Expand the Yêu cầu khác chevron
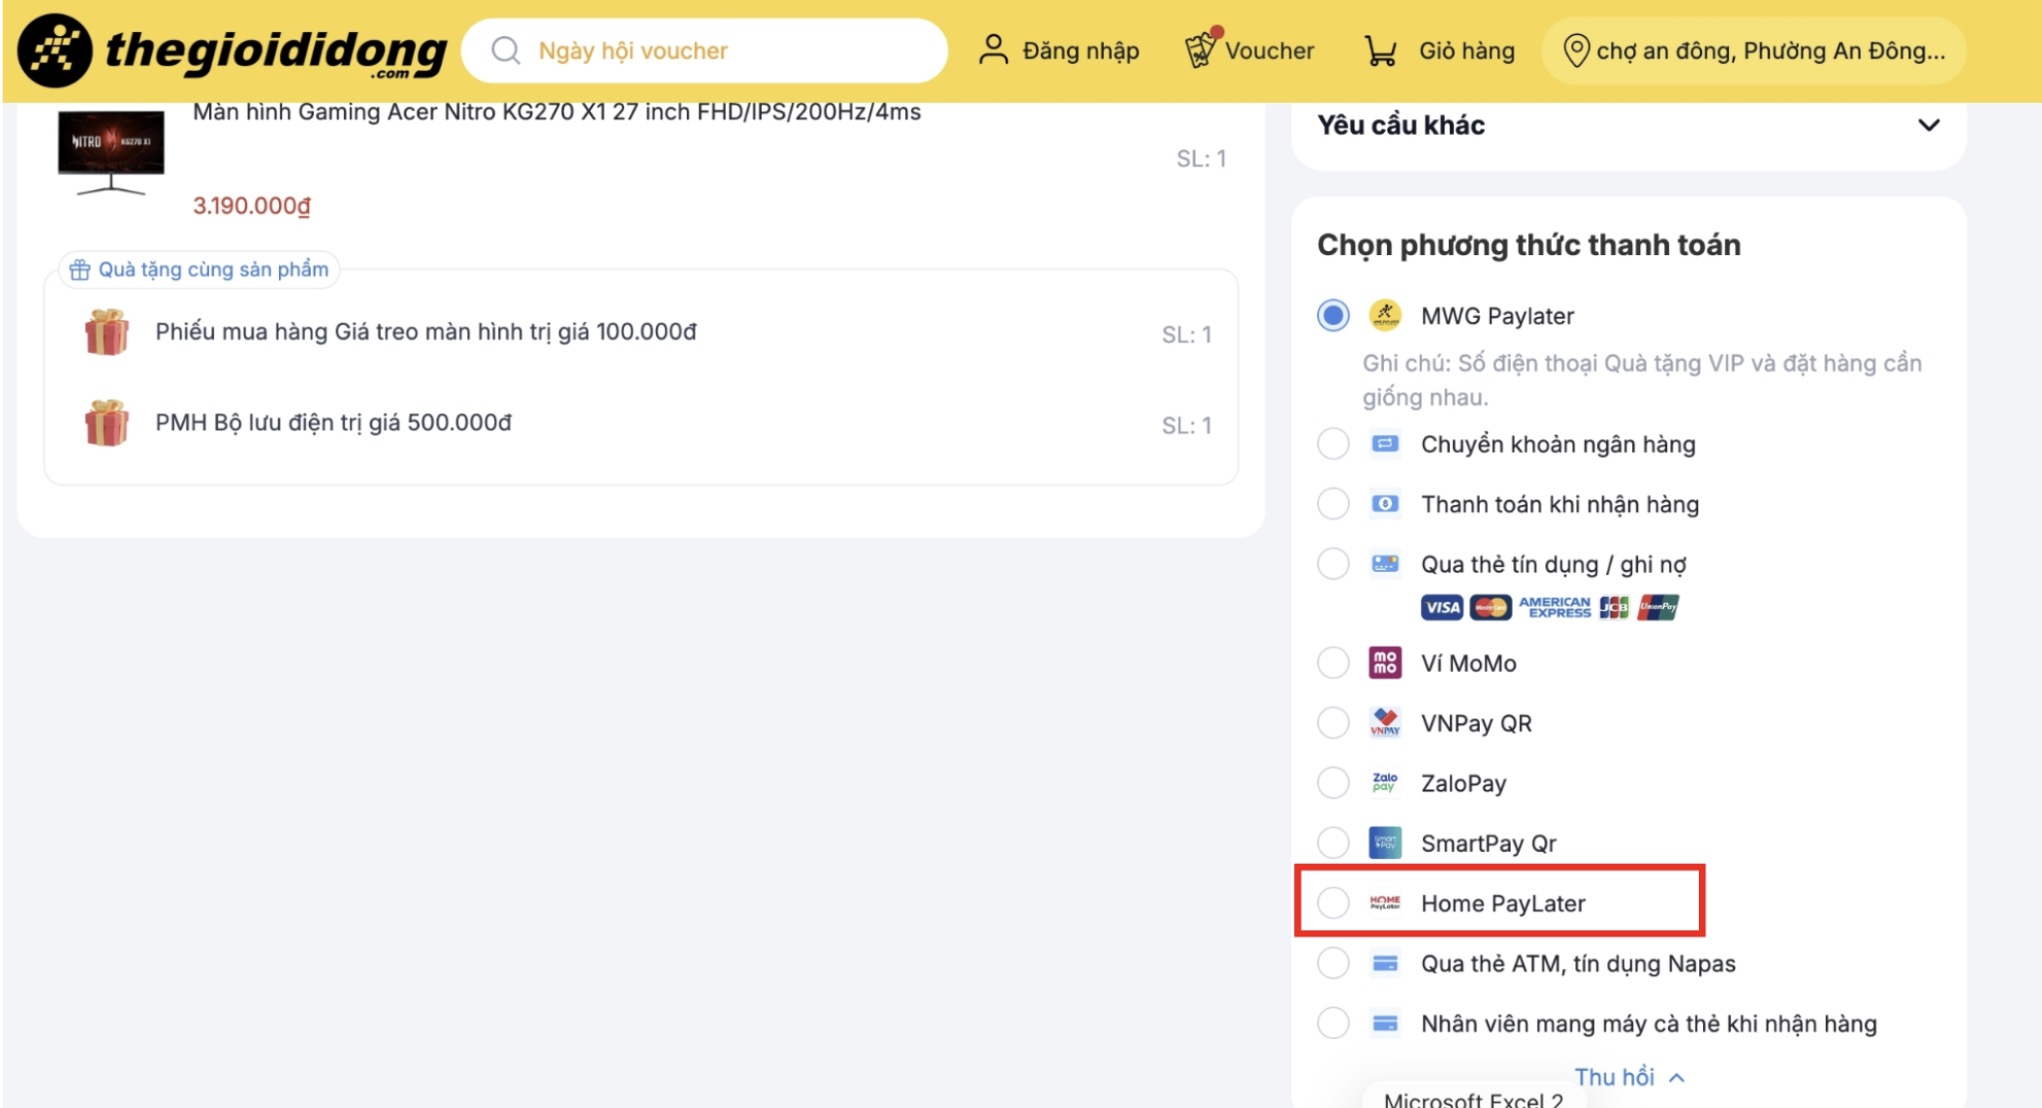Screen dimensions: 2042x1108 (1929, 125)
